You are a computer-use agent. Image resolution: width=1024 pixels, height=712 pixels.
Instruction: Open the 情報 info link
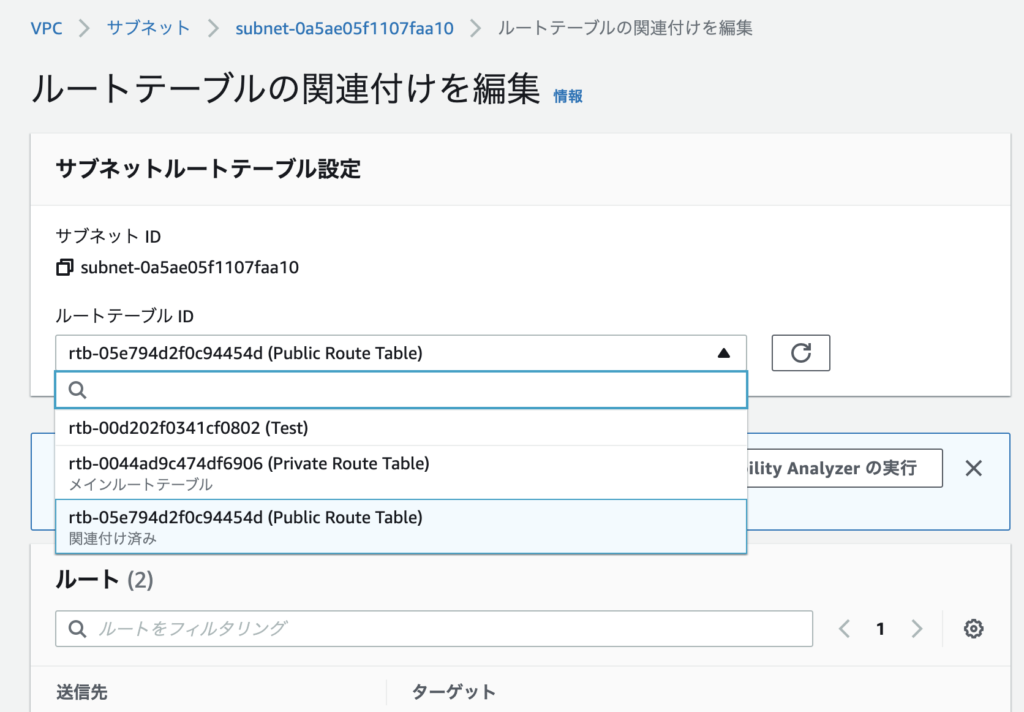[568, 96]
